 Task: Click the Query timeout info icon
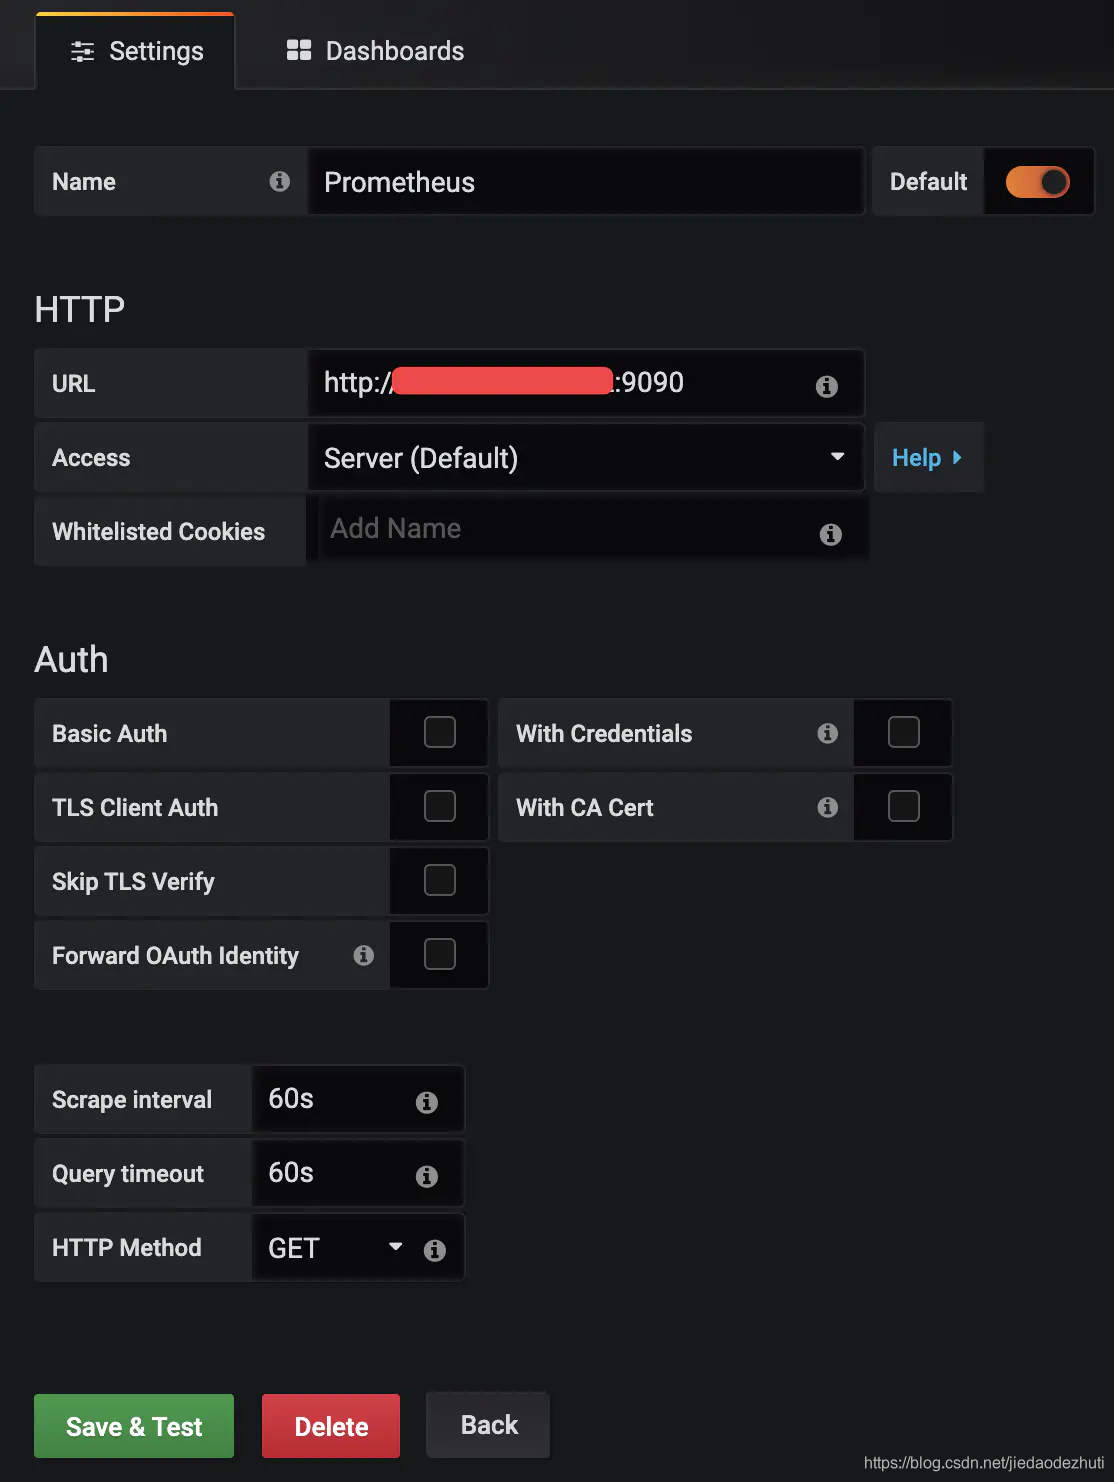(427, 1176)
